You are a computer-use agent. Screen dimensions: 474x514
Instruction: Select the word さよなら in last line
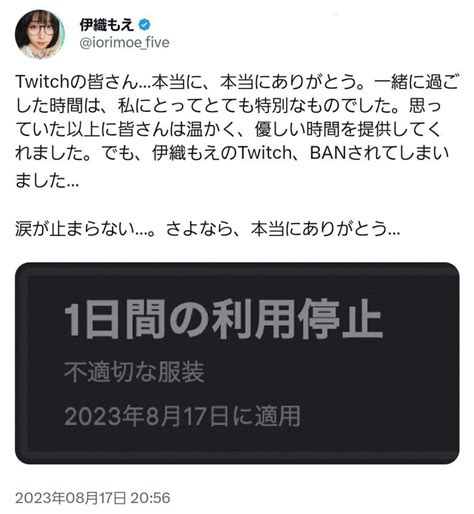pyautogui.click(x=199, y=229)
